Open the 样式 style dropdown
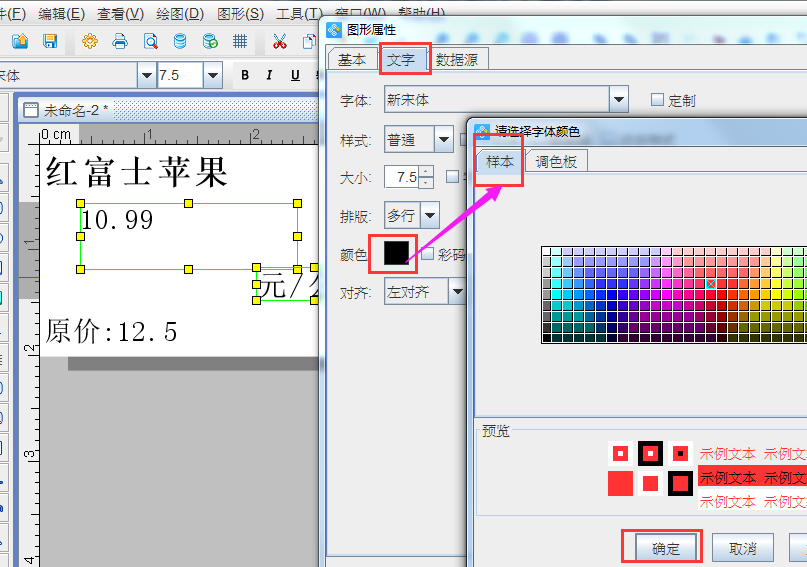Viewport: 807px width, 567px height. (x=443, y=139)
